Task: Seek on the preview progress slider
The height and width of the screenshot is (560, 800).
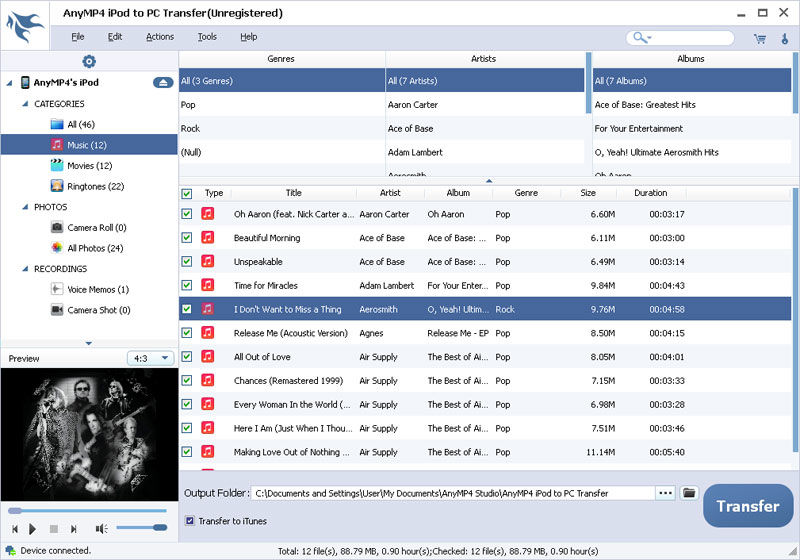Action: (87, 510)
